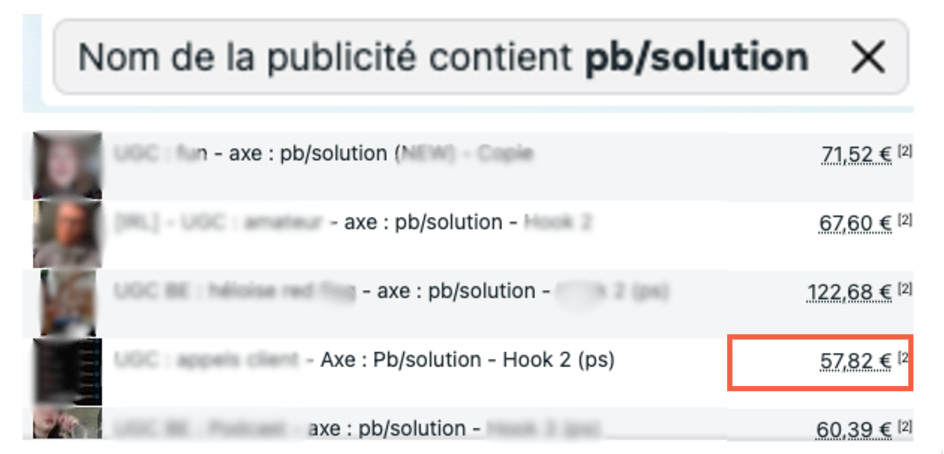This screenshot has width=944, height=454.
Task: Click the 67,60 € amount
Action: click(855, 224)
